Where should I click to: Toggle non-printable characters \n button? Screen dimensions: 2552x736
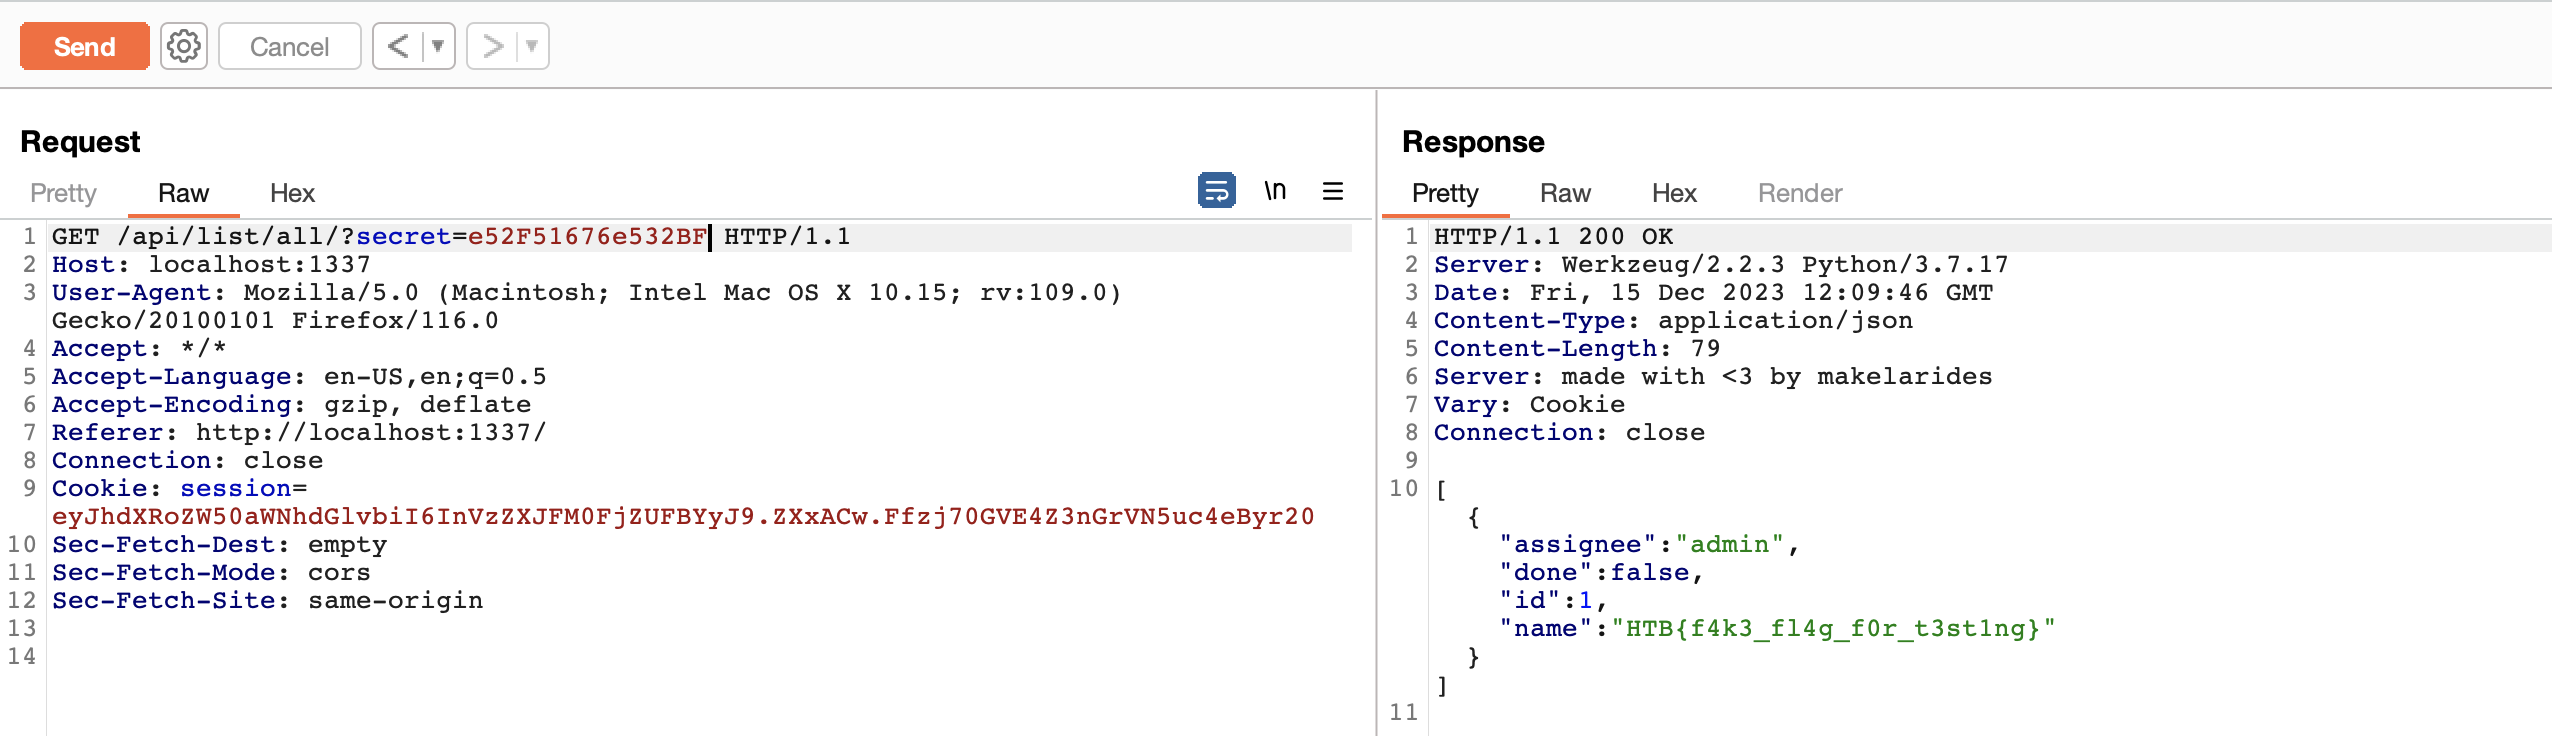point(1275,190)
